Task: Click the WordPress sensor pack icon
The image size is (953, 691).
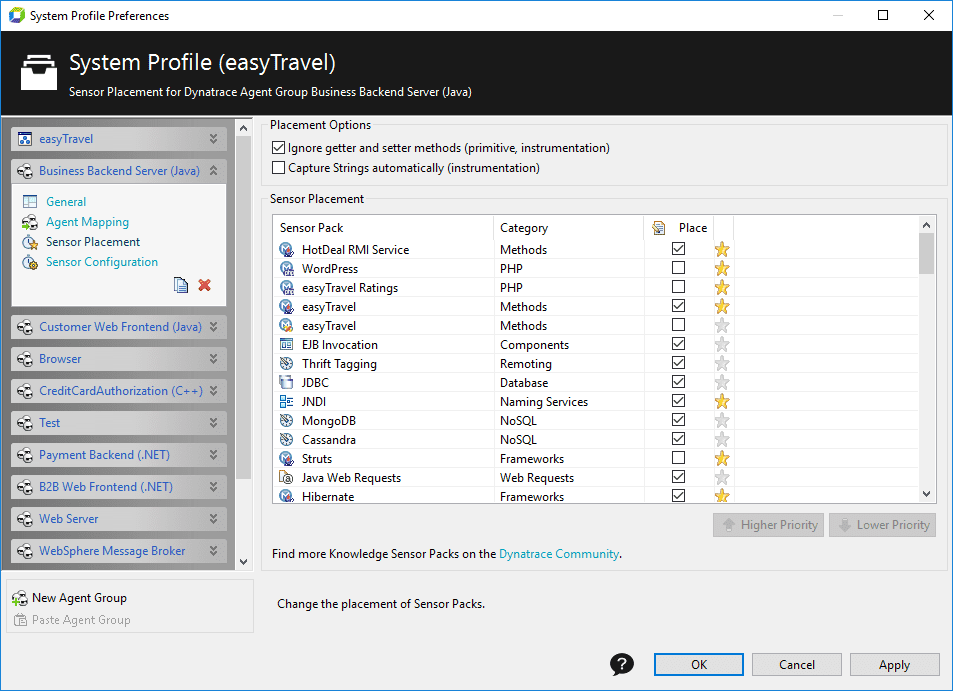Action: 286,268
